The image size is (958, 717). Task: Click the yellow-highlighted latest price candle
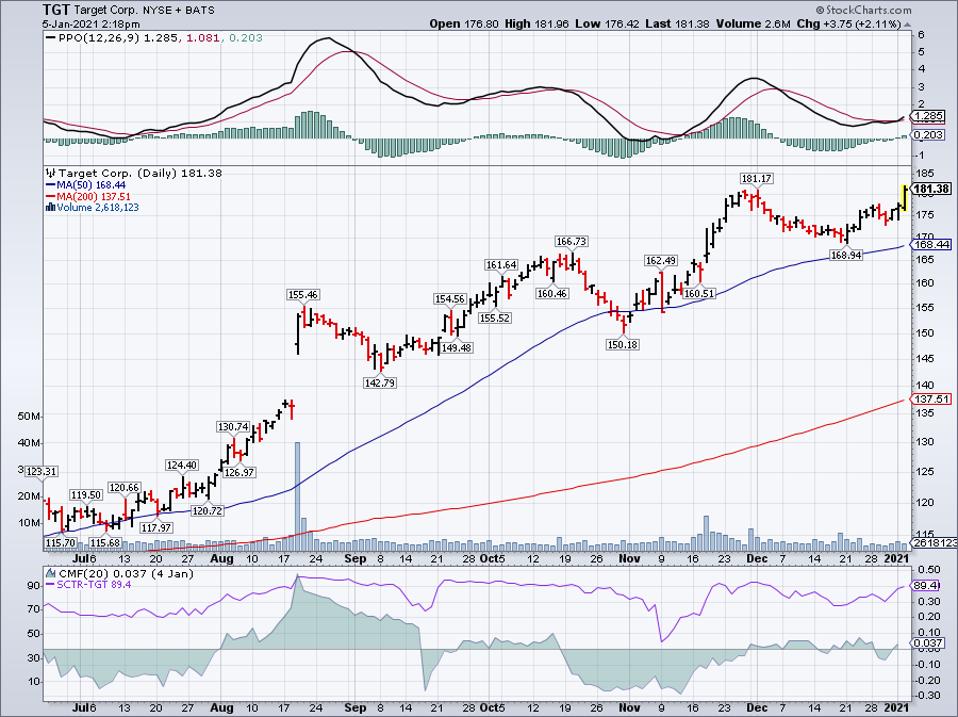(x=904, y=198)
